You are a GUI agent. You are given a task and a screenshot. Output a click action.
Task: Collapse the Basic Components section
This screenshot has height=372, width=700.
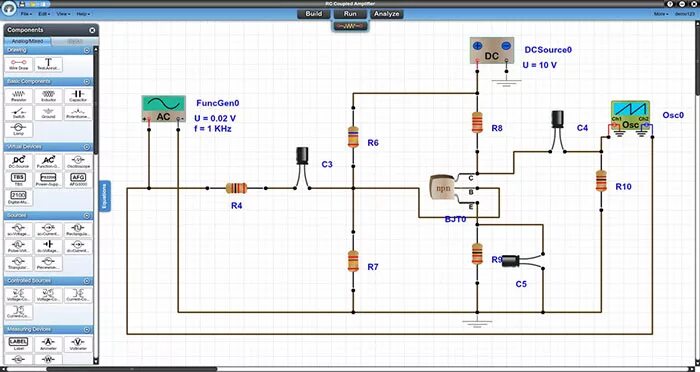pos(87,82)
